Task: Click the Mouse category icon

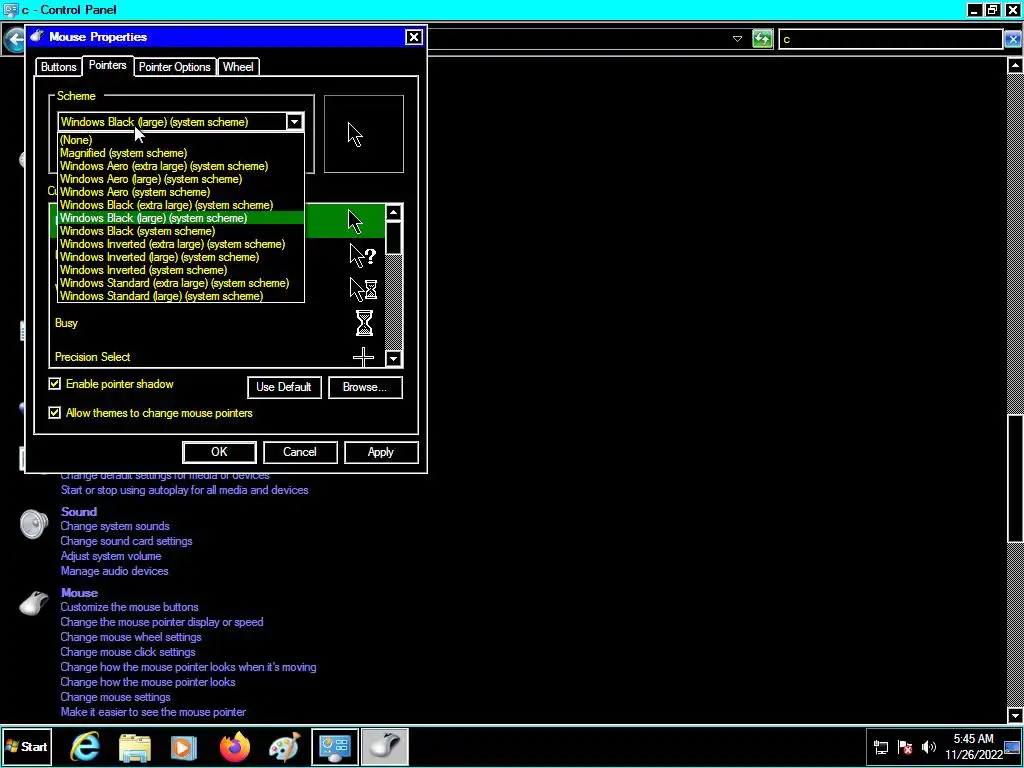Action: click(x=34, y=603)
